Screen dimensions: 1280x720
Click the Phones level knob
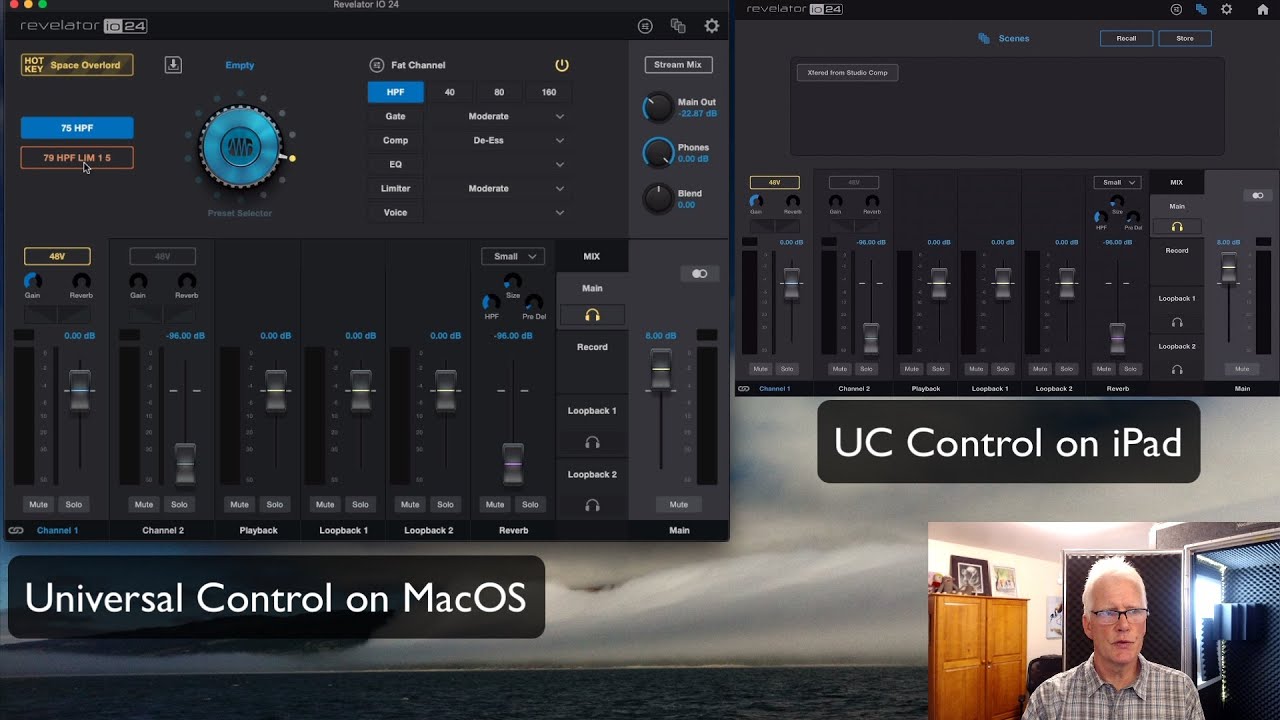[658, 153]
